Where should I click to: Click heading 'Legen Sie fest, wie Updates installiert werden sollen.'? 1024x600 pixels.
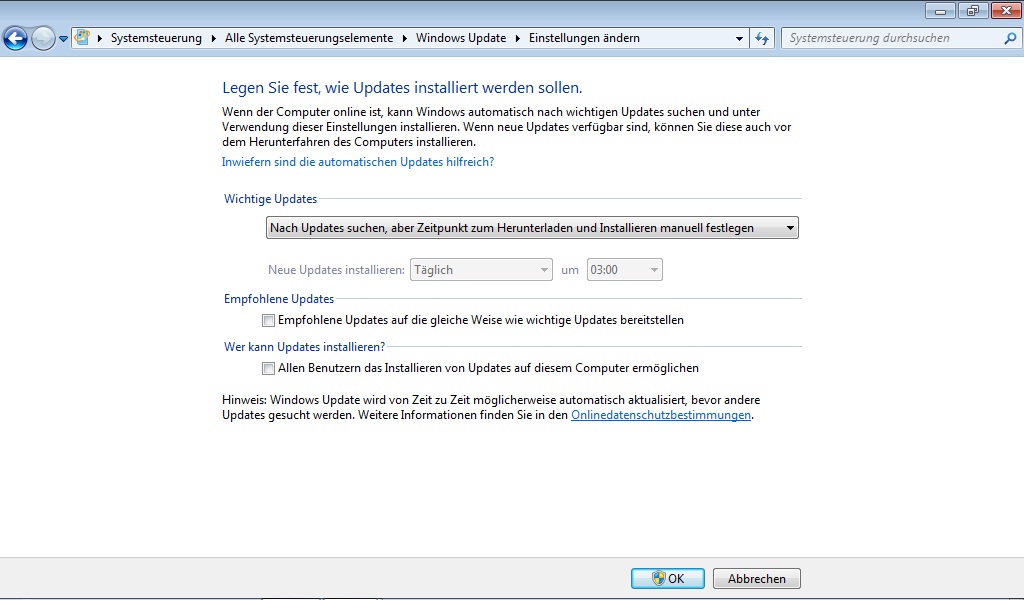(402, 87)
